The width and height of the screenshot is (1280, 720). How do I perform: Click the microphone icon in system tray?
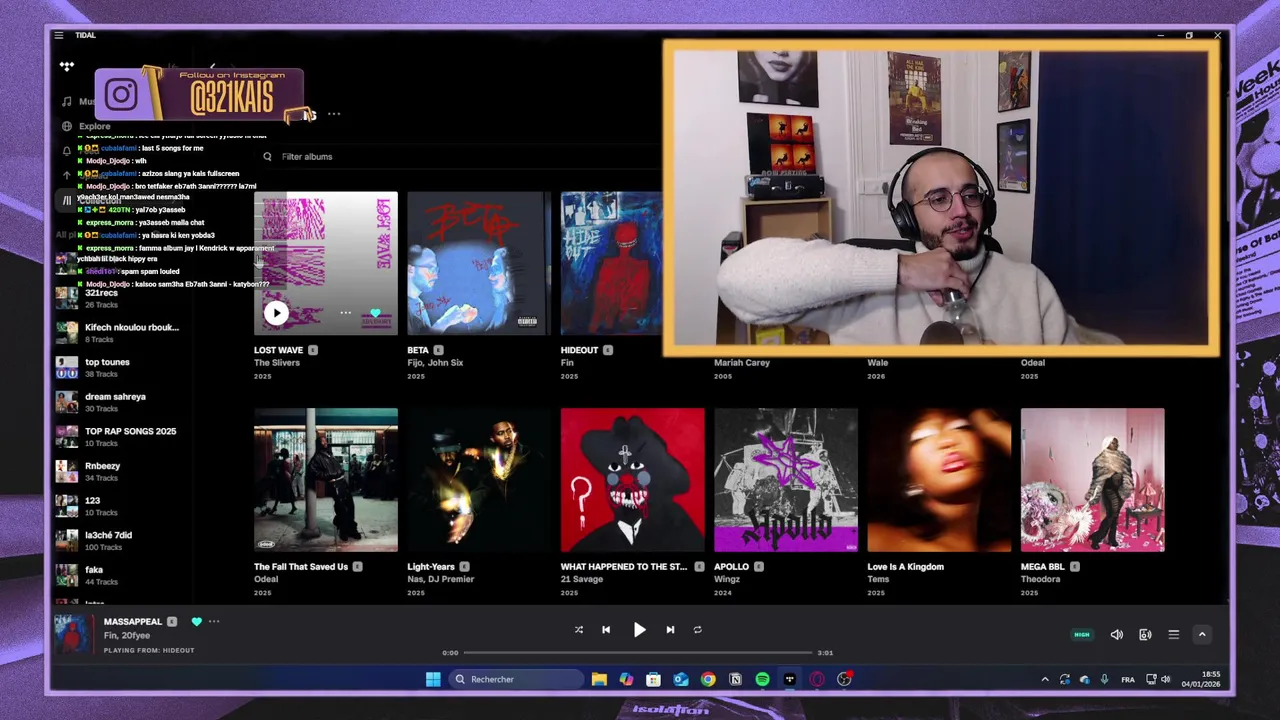pyautogui.click(x=1104, y=680)
